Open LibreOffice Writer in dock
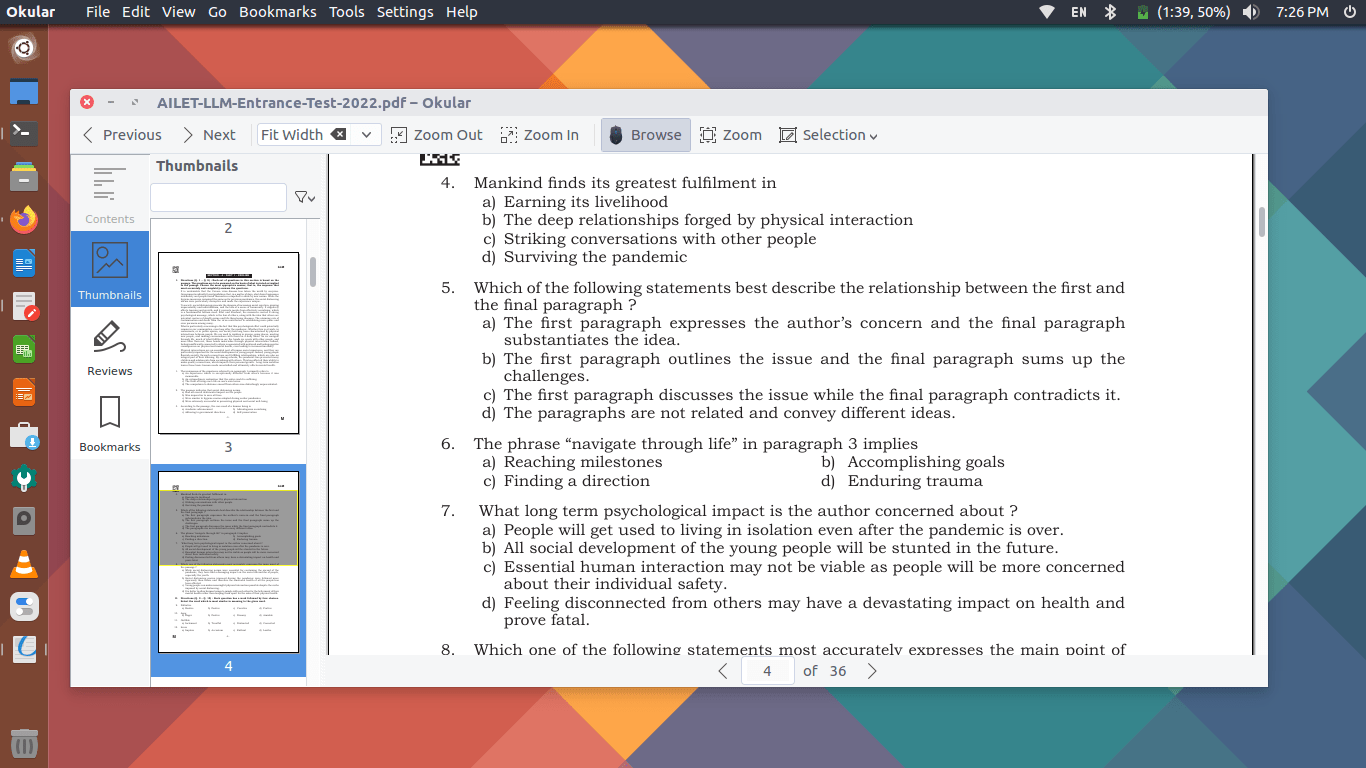This screenshot has height=768, width=1366. coord(24,263)
